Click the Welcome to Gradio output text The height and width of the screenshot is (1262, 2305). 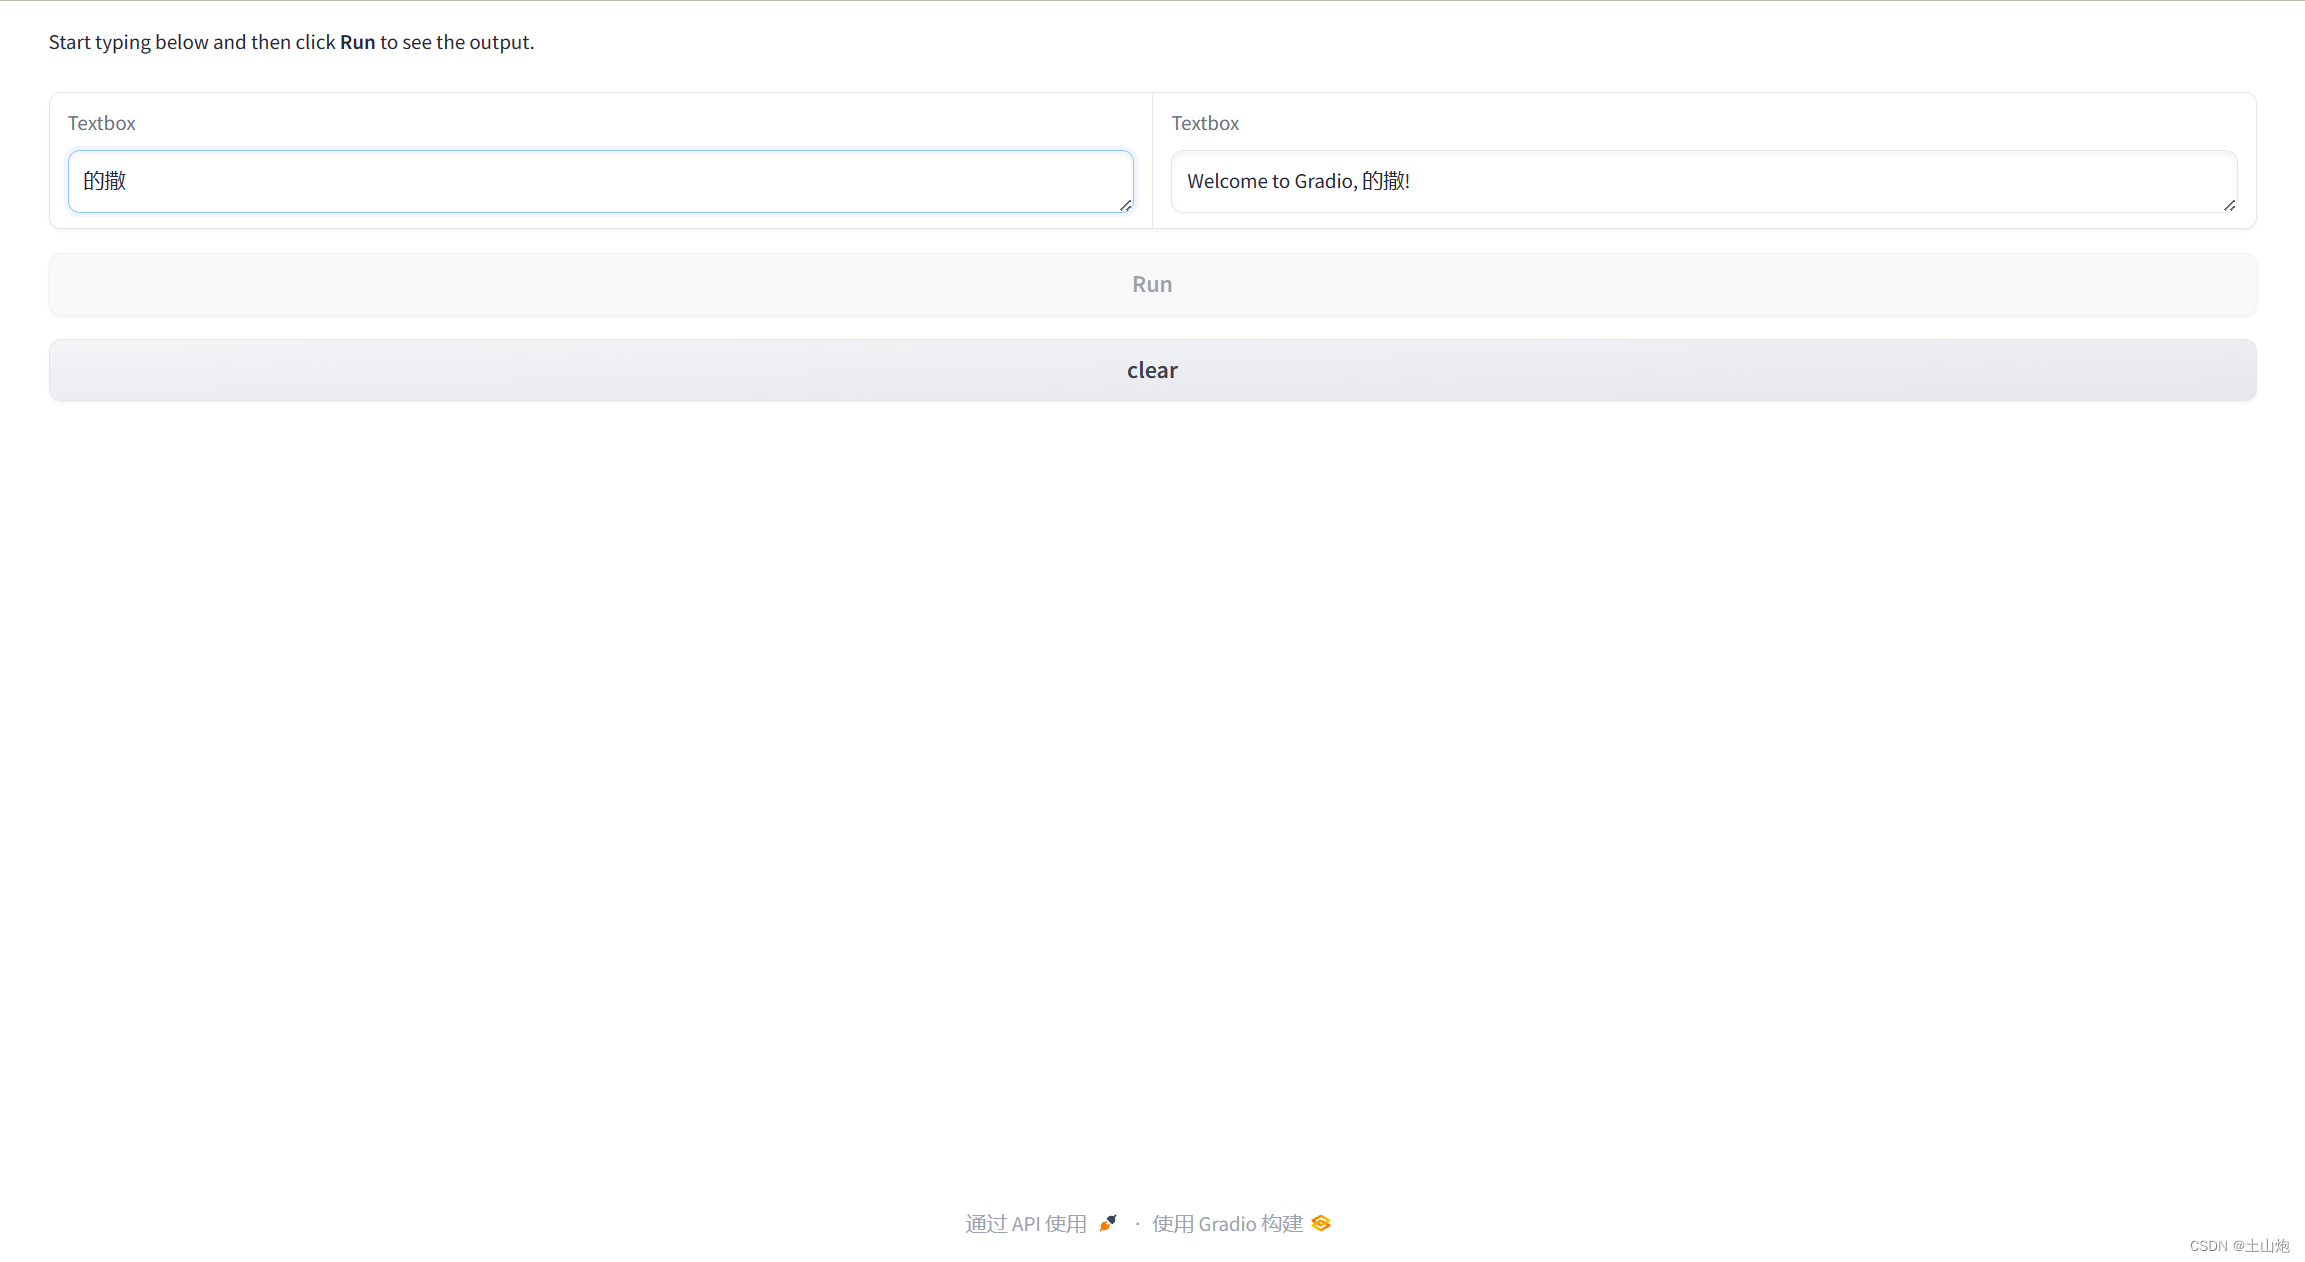[x=1298, y=181]
